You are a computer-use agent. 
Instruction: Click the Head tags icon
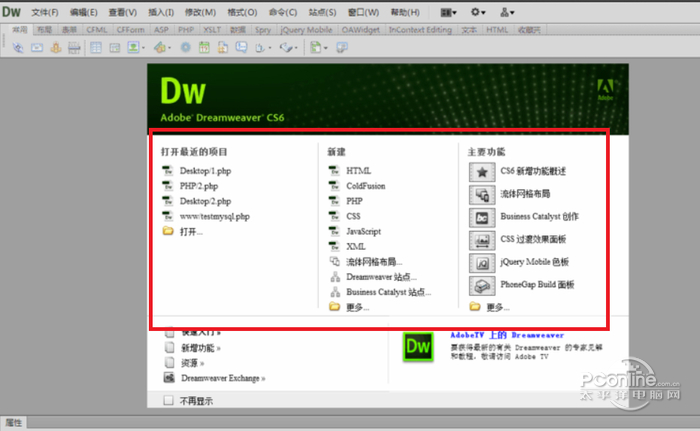(x=260, y=47)
